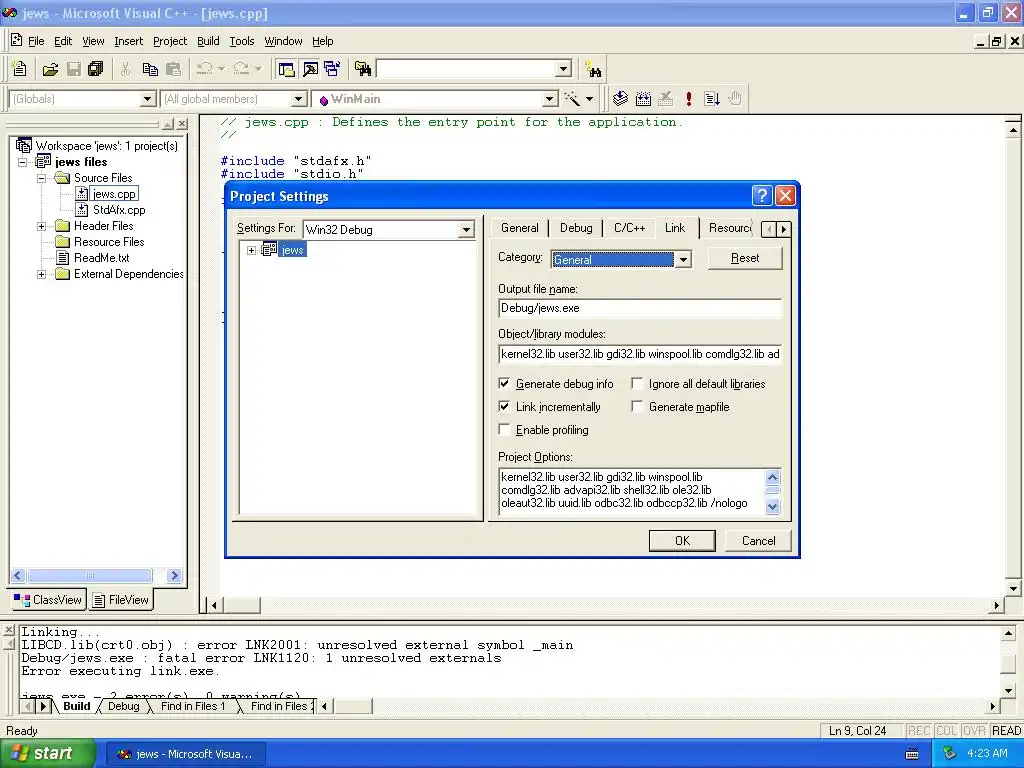This screenshot has height=768, width=1024.
Task: Click the Output file name field
Action: click(x=639, y=308)
